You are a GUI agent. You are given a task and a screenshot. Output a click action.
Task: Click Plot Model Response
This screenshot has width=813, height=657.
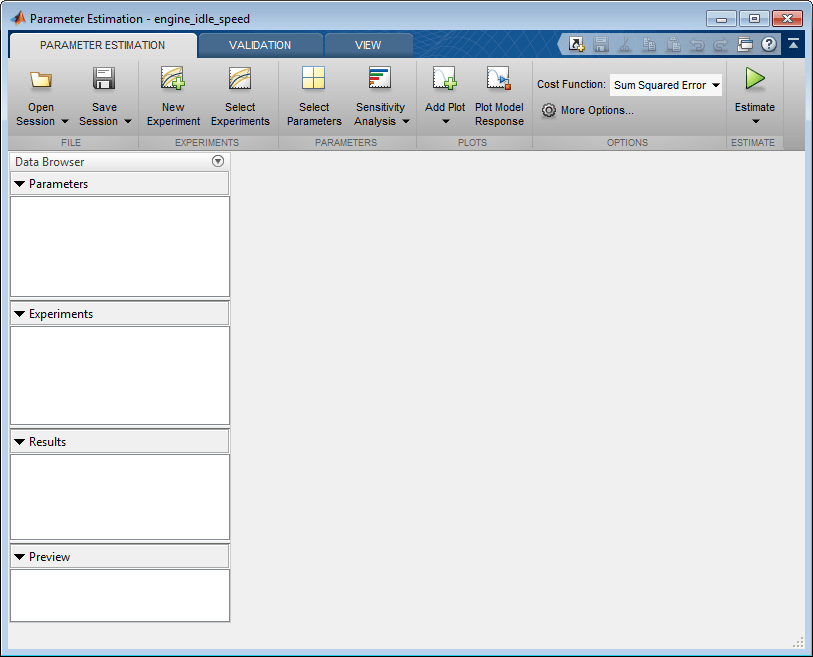pyautogui.click(x=499, y=96)
